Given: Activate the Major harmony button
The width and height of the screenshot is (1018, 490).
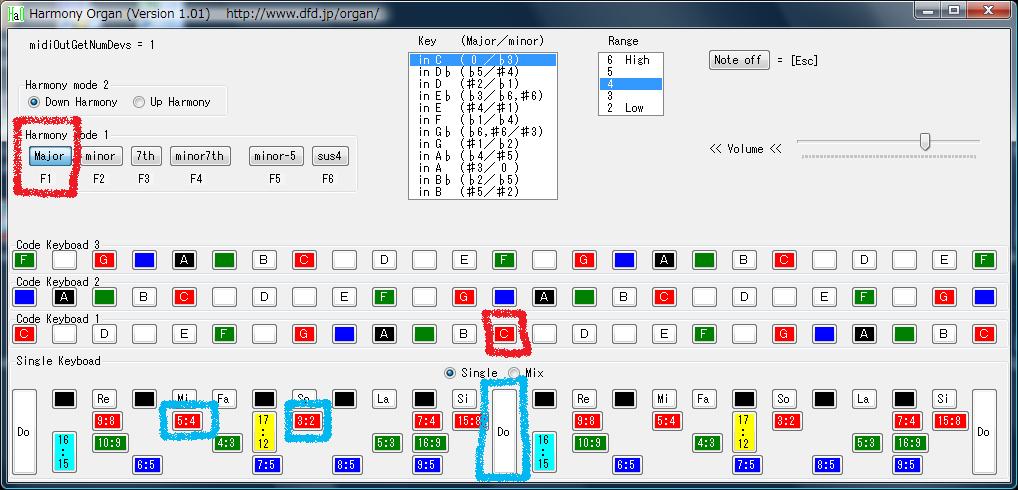Looking at the screenshot, I should click(x=49, y=156).
